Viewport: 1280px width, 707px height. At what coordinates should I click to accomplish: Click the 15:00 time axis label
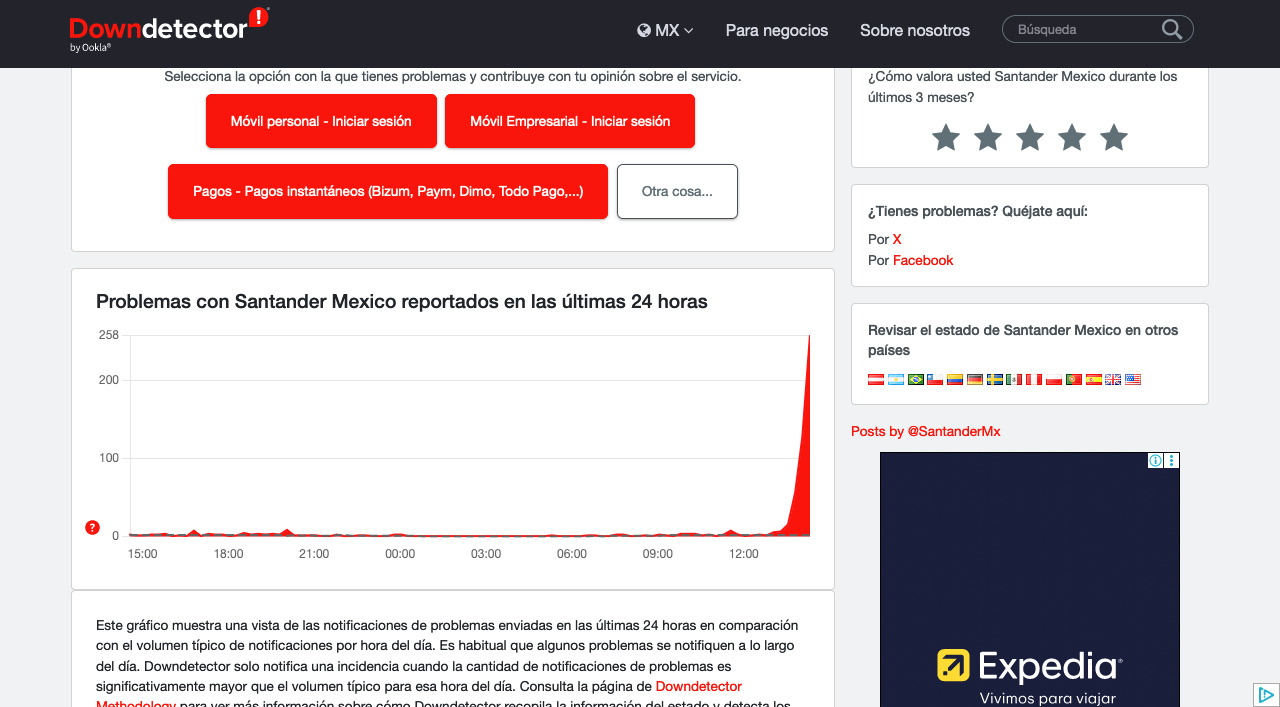tap(142, 554)
